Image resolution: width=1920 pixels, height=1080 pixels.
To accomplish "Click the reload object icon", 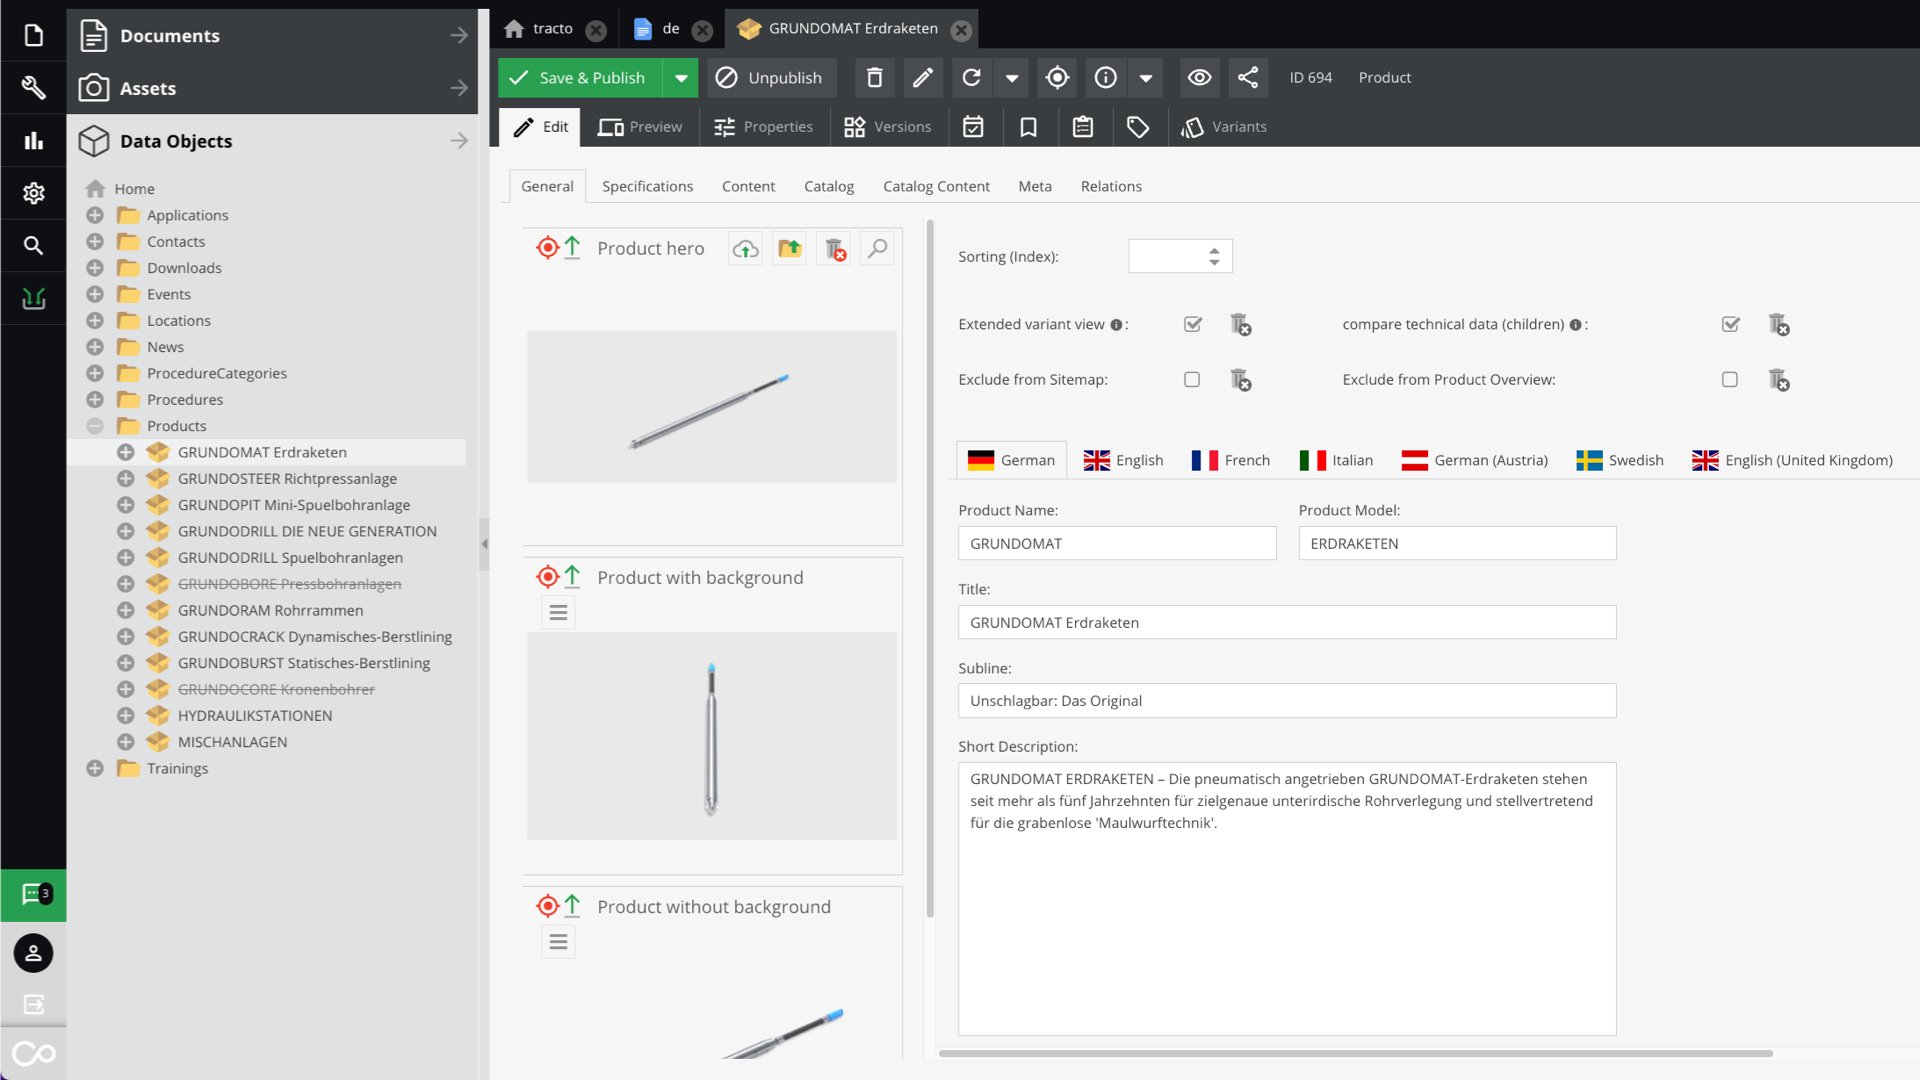I will pyautogui.click(x=971, y=78).
